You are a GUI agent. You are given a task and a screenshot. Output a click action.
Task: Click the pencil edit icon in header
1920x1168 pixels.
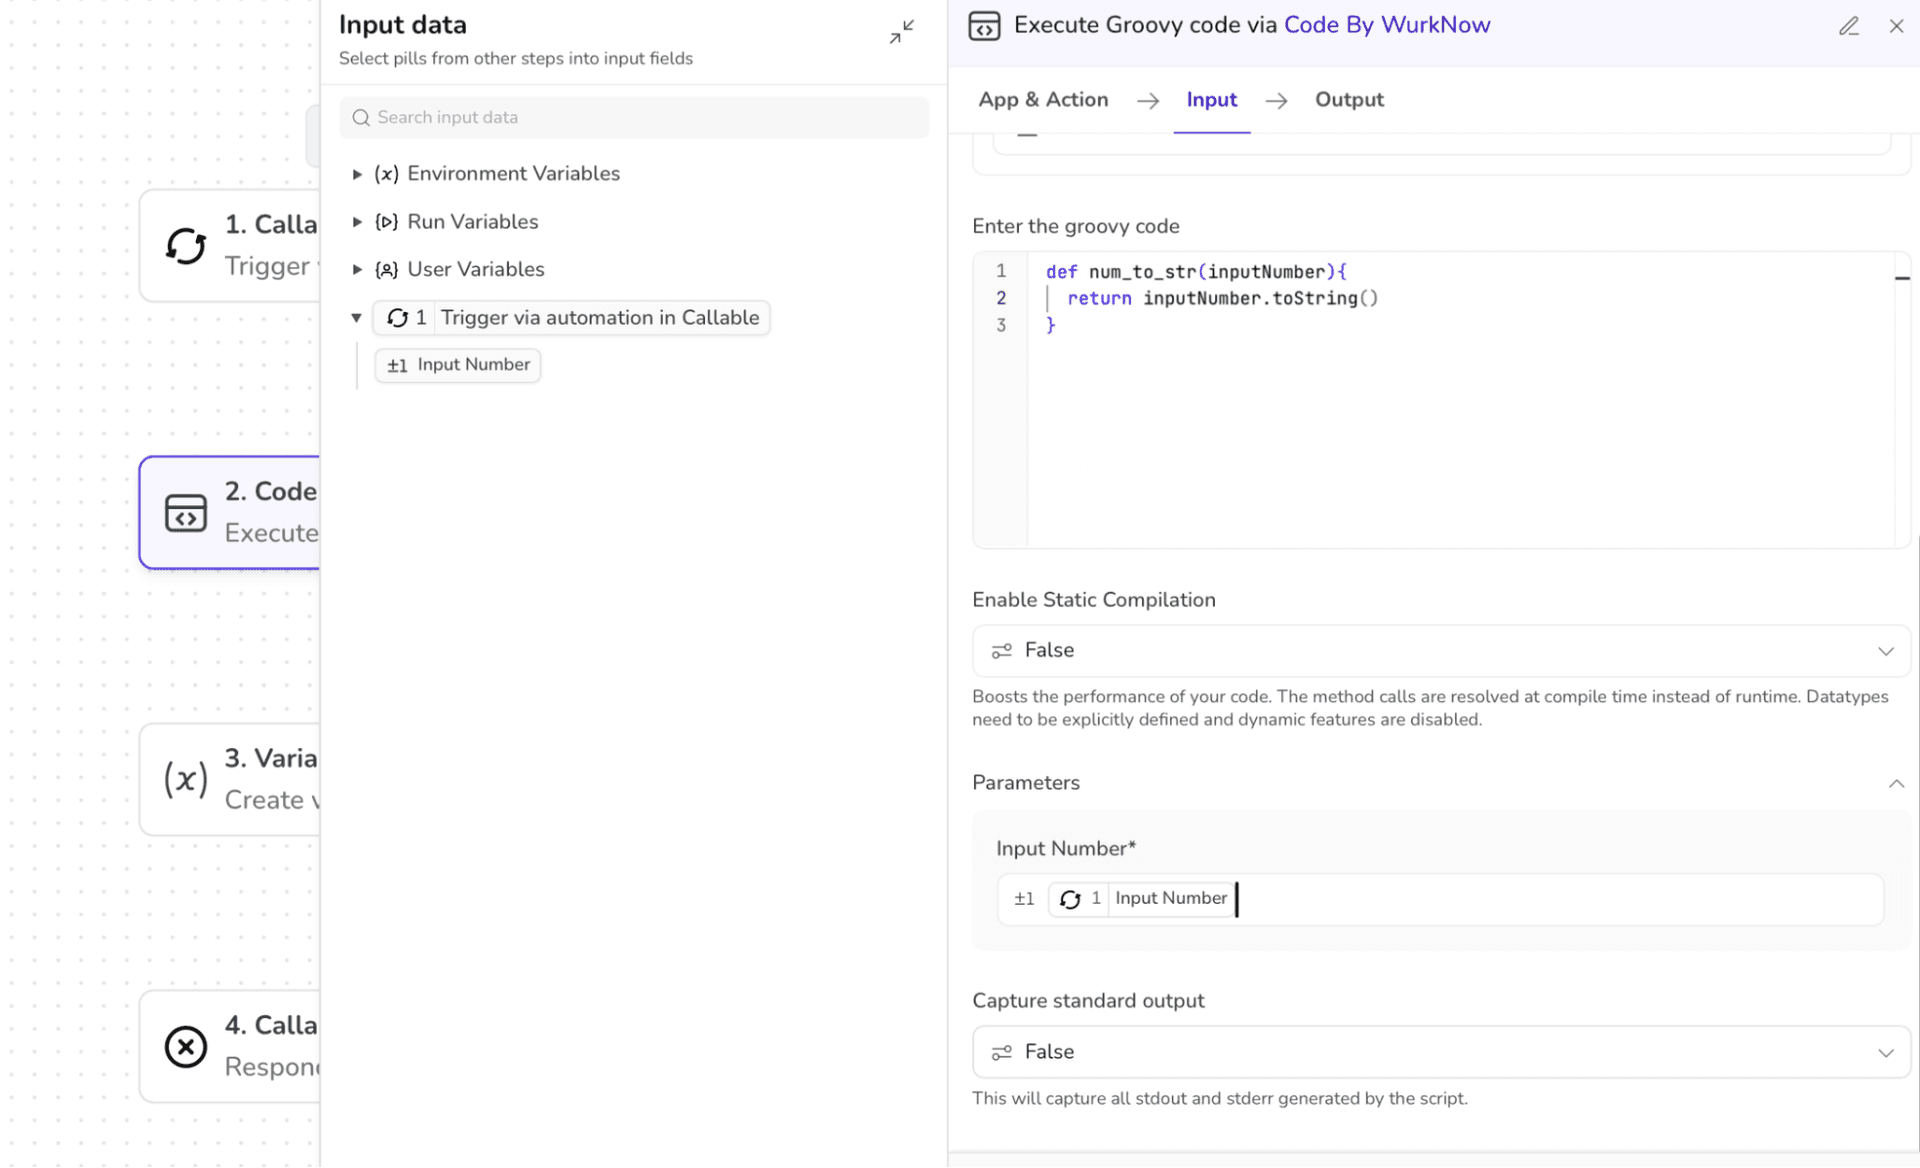(x=1848, y=26)
